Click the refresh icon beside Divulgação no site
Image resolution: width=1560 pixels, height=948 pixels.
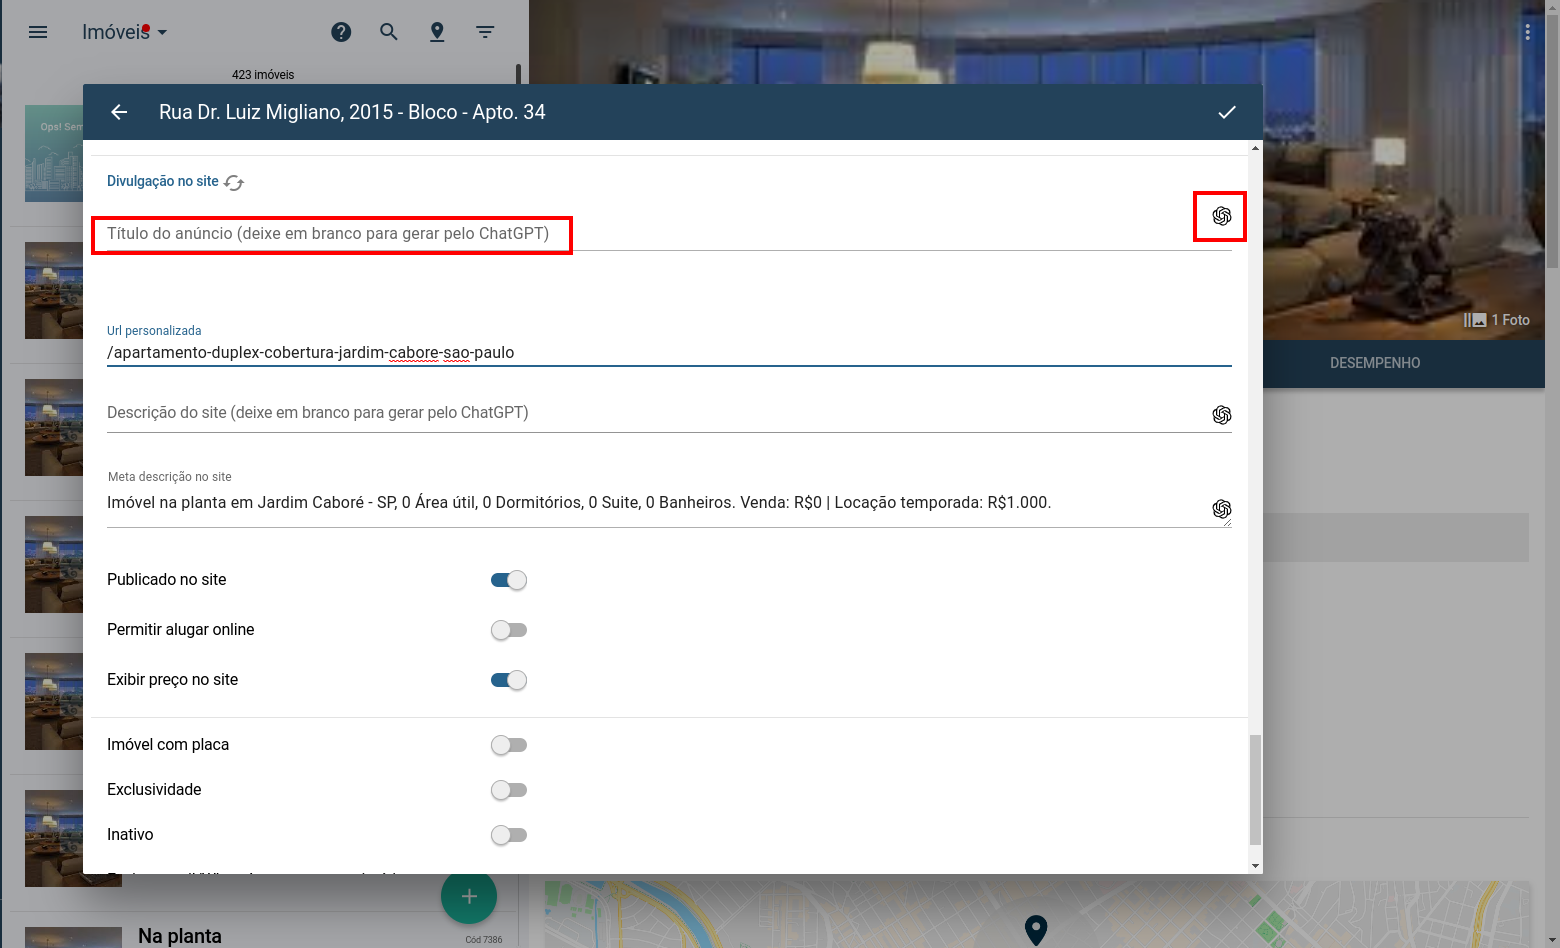click(234, 182)
